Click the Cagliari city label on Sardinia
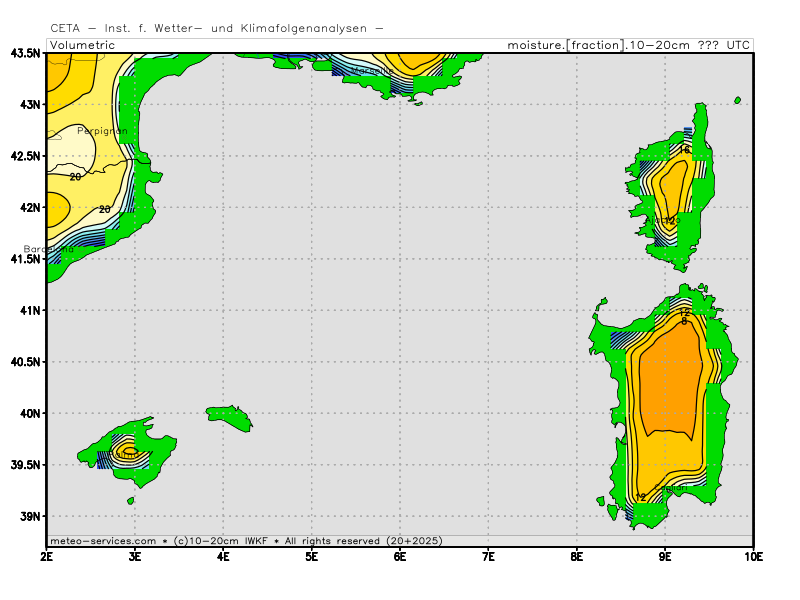The height and width of the screenshot is (600, 800). click(x=670, y=488)
